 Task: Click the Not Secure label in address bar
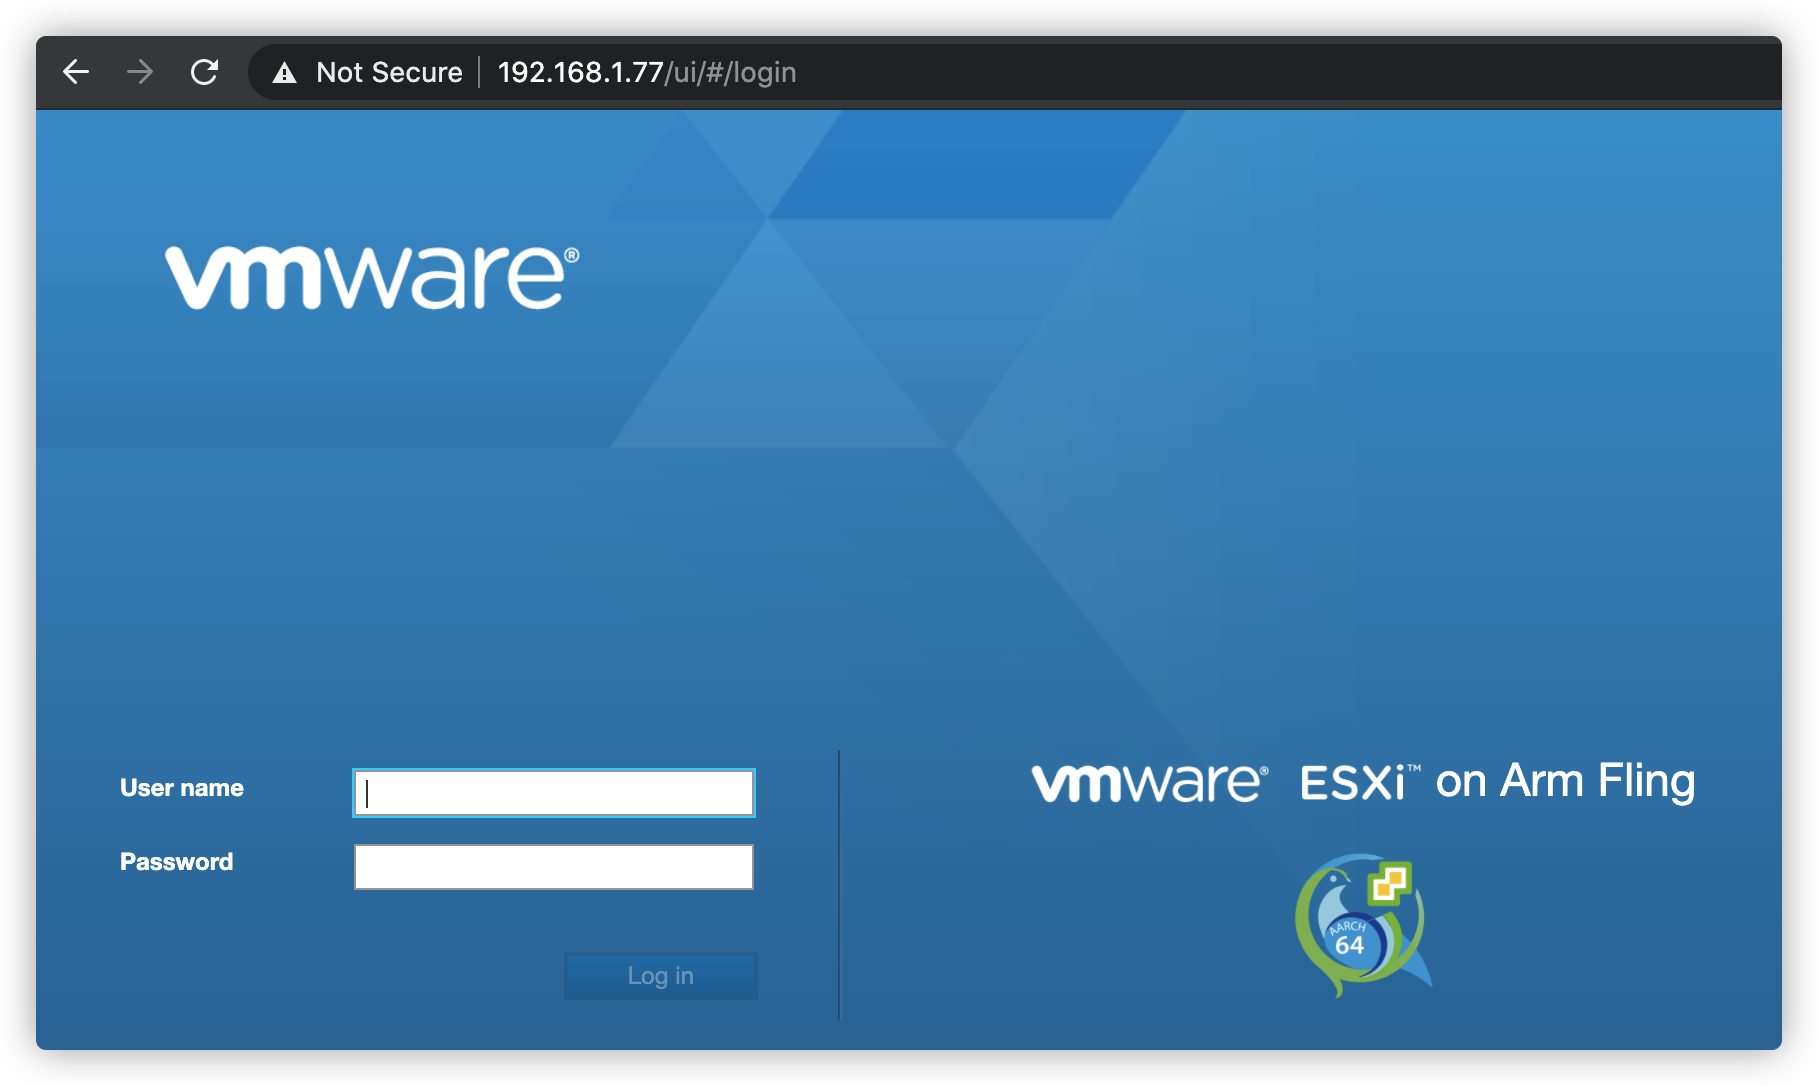click(388, 71)
